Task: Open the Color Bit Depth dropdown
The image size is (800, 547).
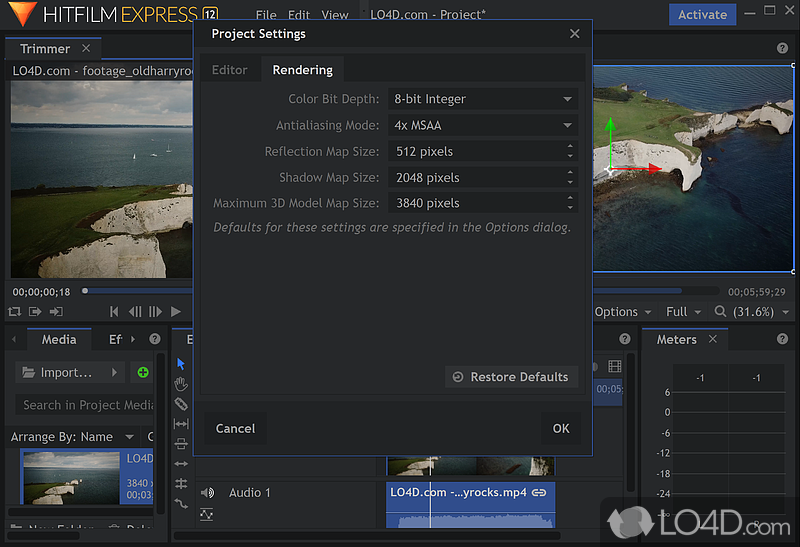Action: pyautogui.click(x=483, y=99)
